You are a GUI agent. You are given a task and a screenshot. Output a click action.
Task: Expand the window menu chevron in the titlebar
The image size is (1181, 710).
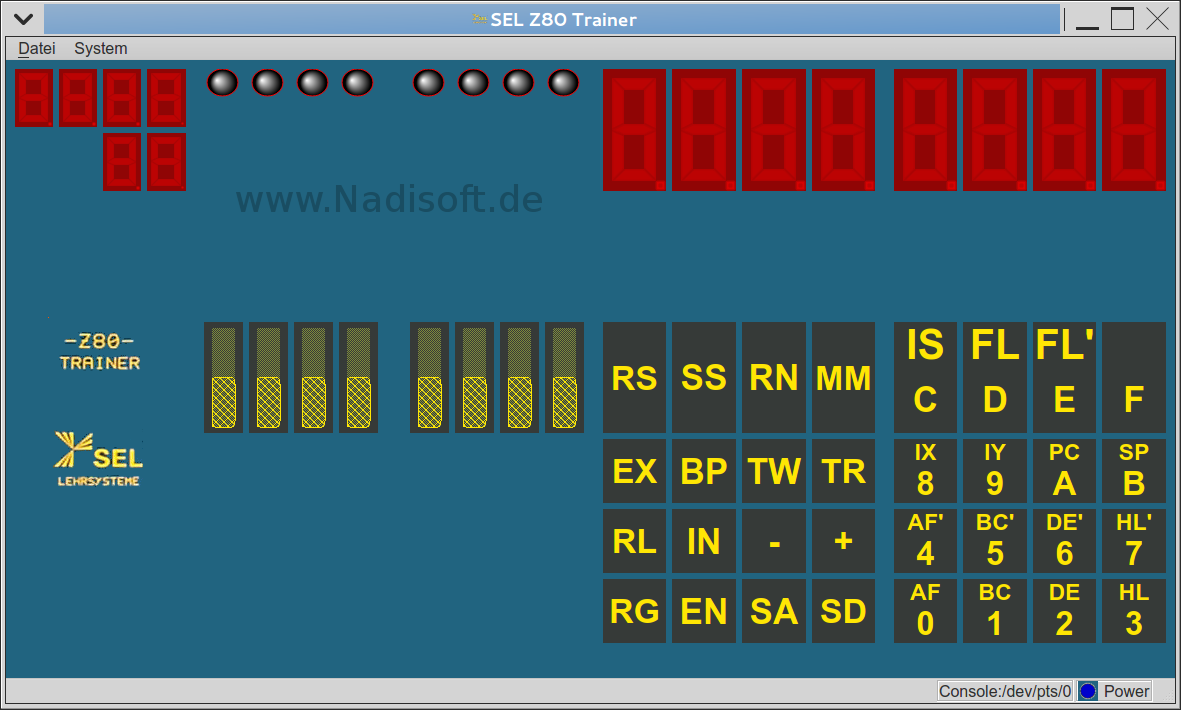tap(21, 17)
